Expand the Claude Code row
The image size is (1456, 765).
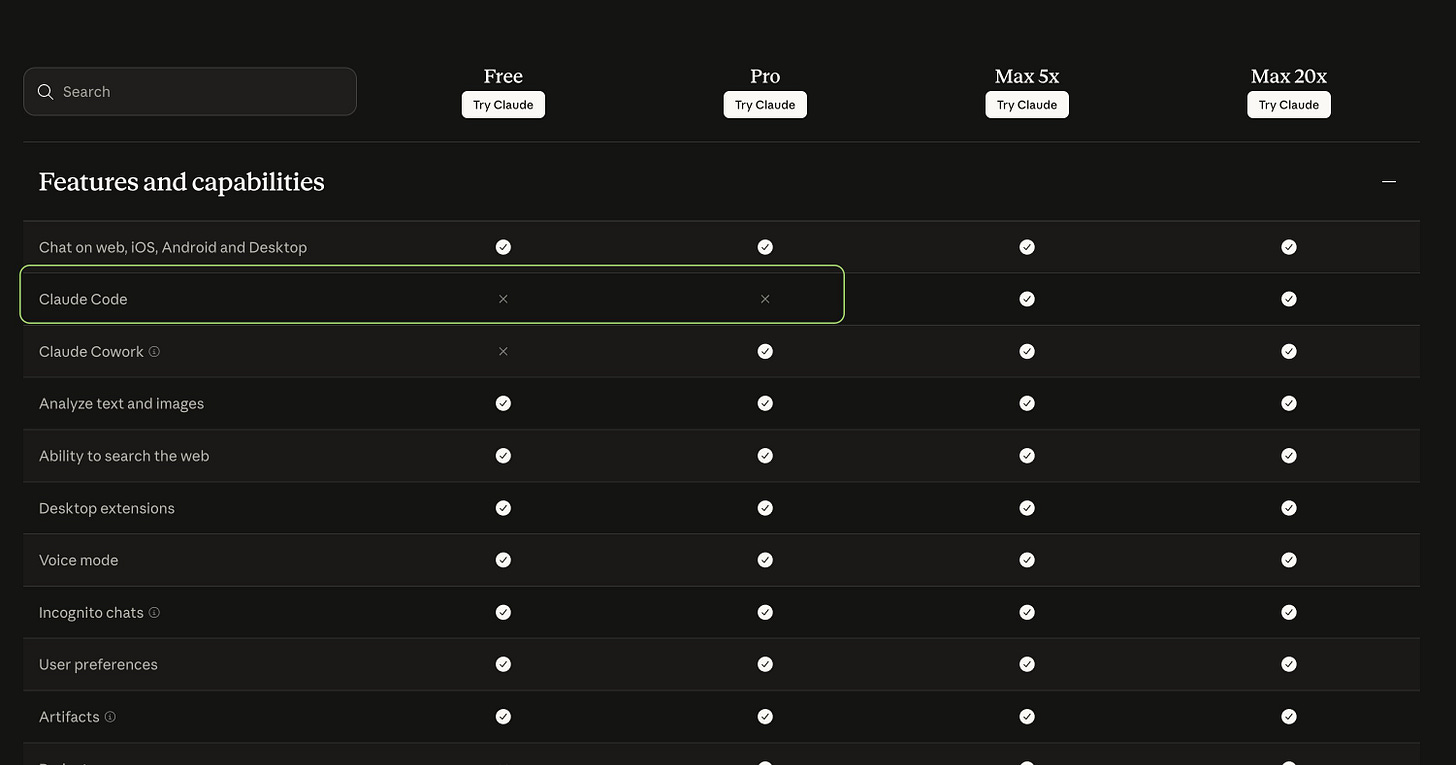pyautogui.click(x=83, y=298)
